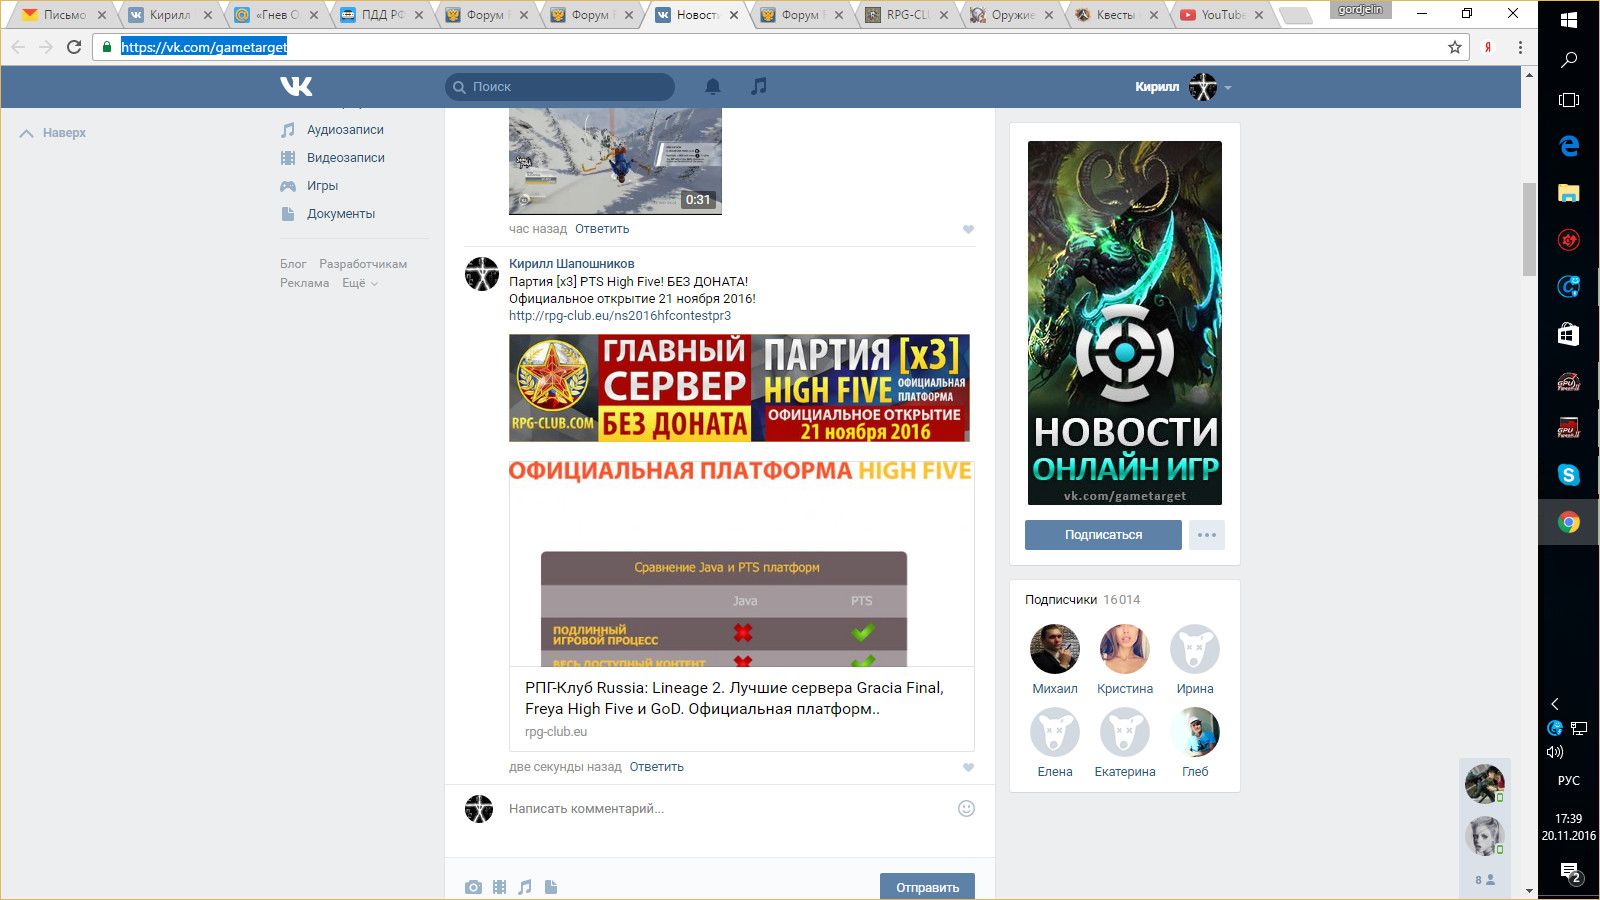Screen dimensions: 1600x900
Task: Like the comment posted час назад
Action: point(968,229)
